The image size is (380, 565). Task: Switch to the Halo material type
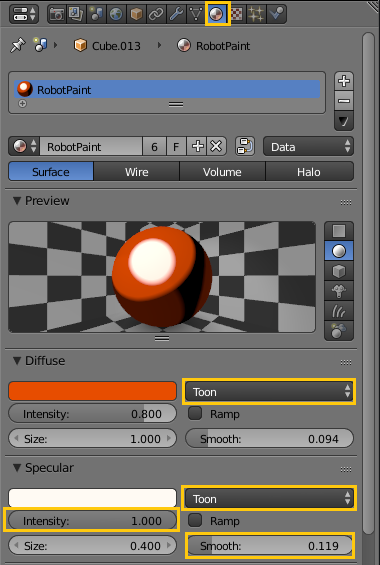tap(309, 172)
